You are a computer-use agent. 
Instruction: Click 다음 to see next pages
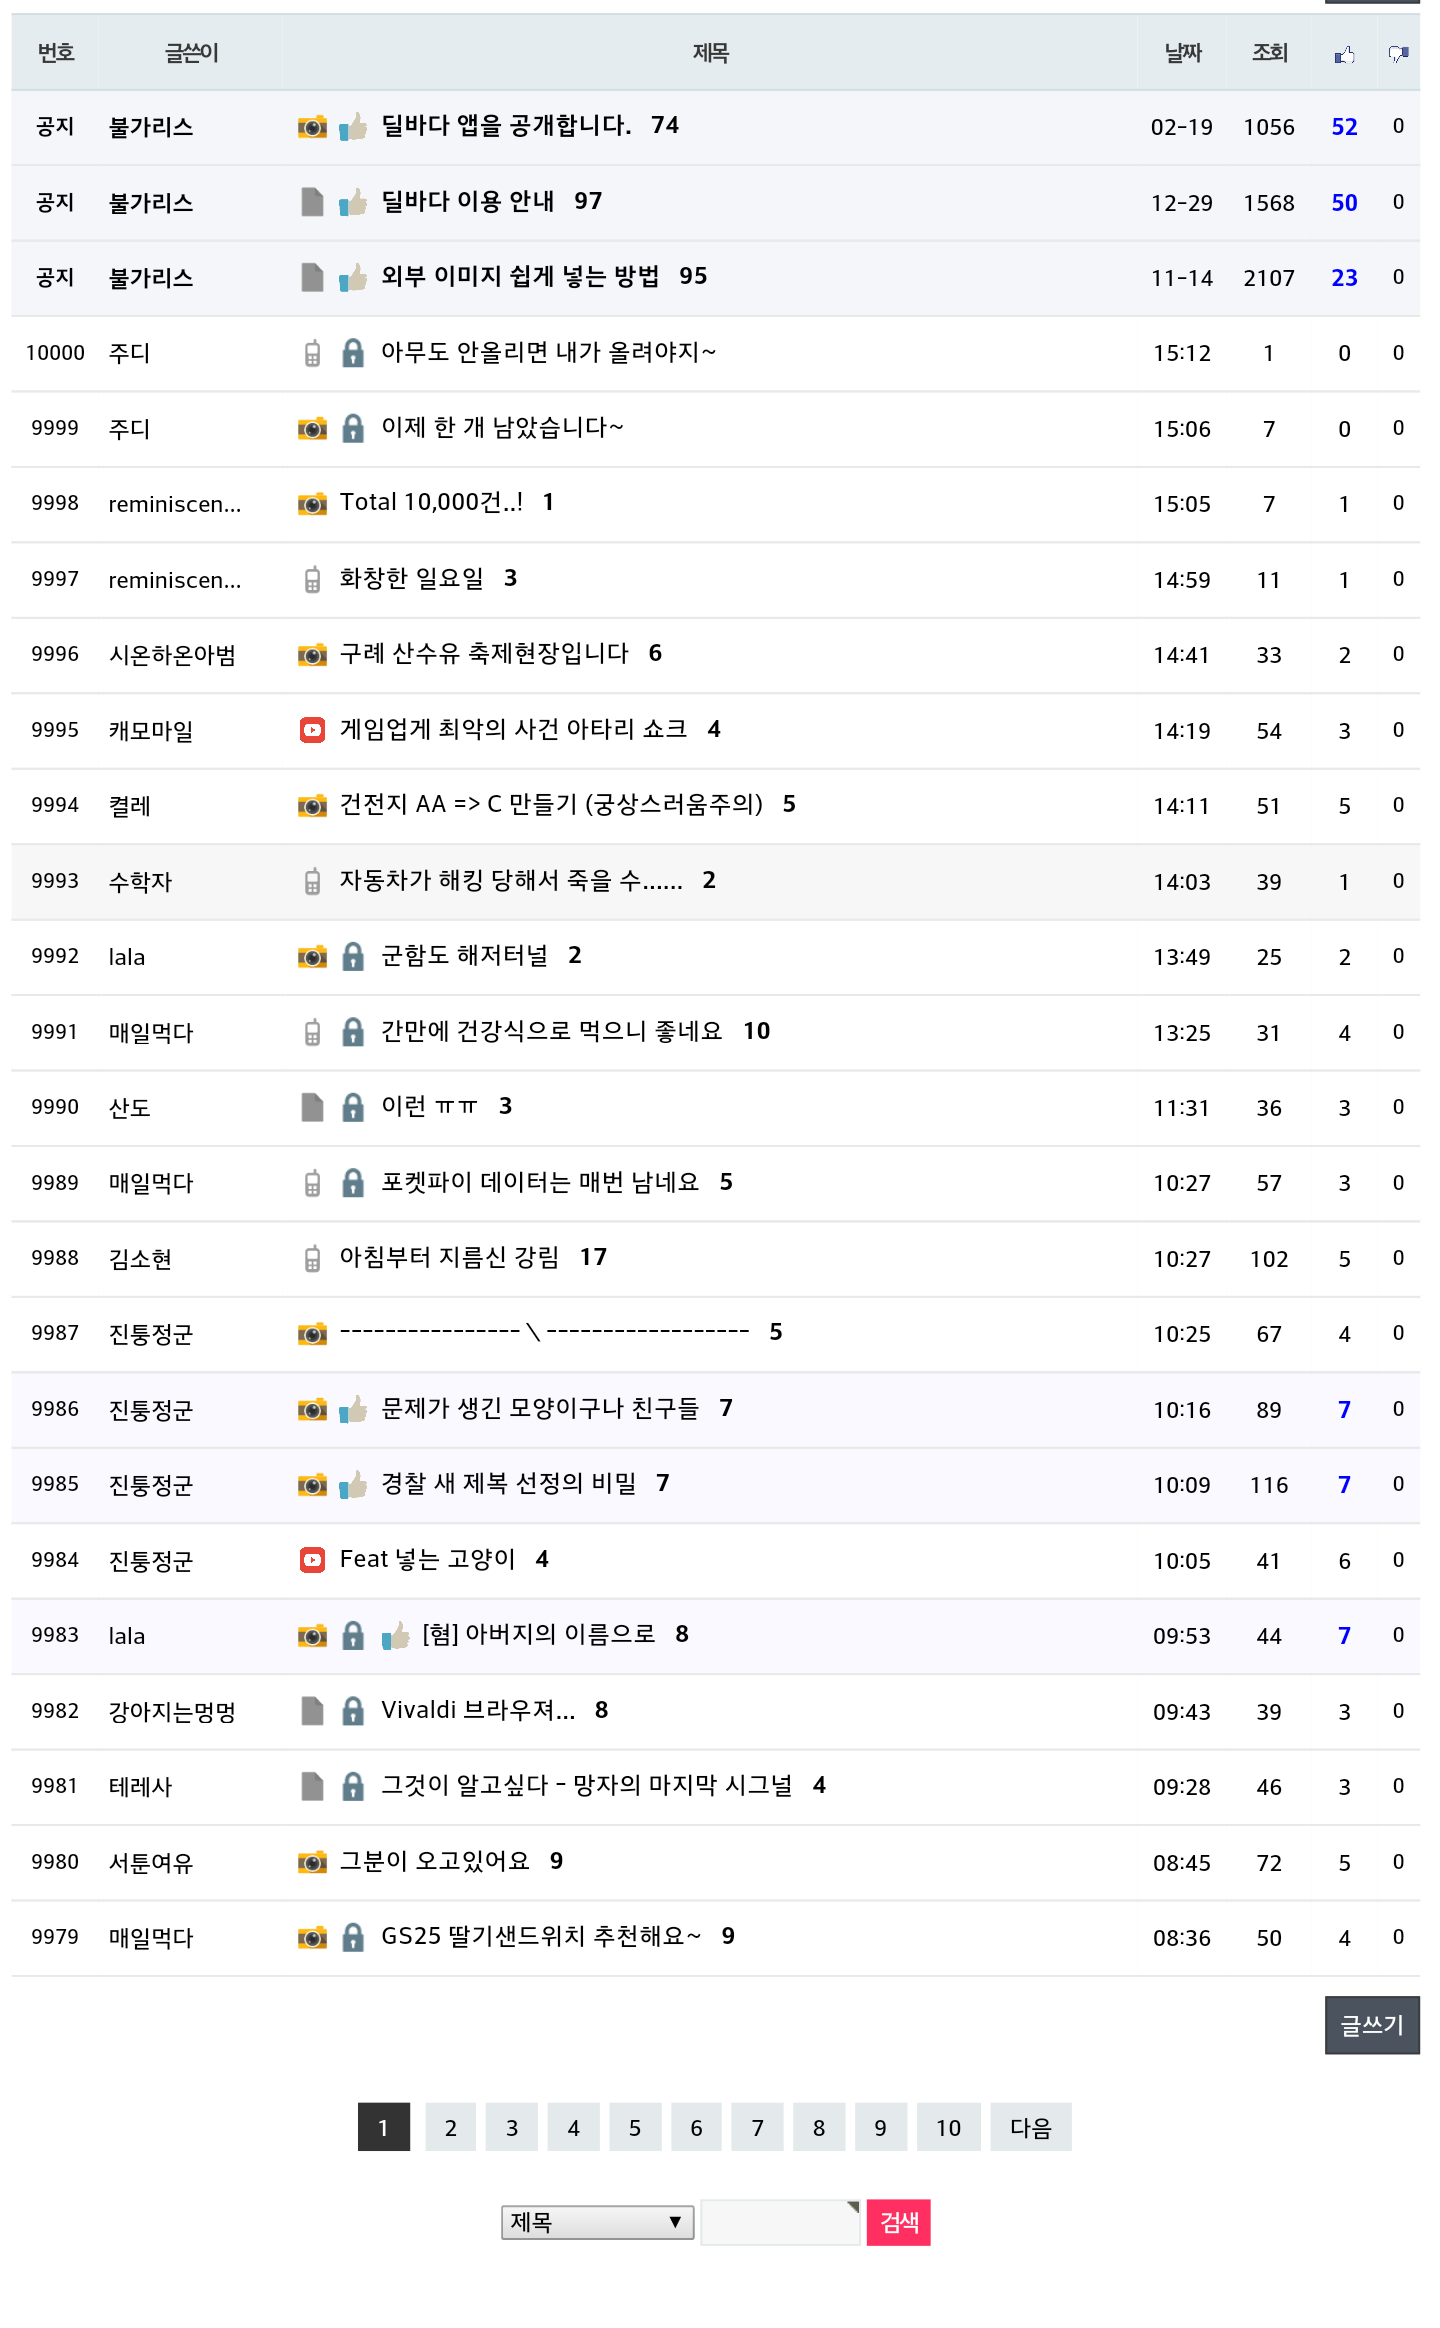coord(1030,2127)
